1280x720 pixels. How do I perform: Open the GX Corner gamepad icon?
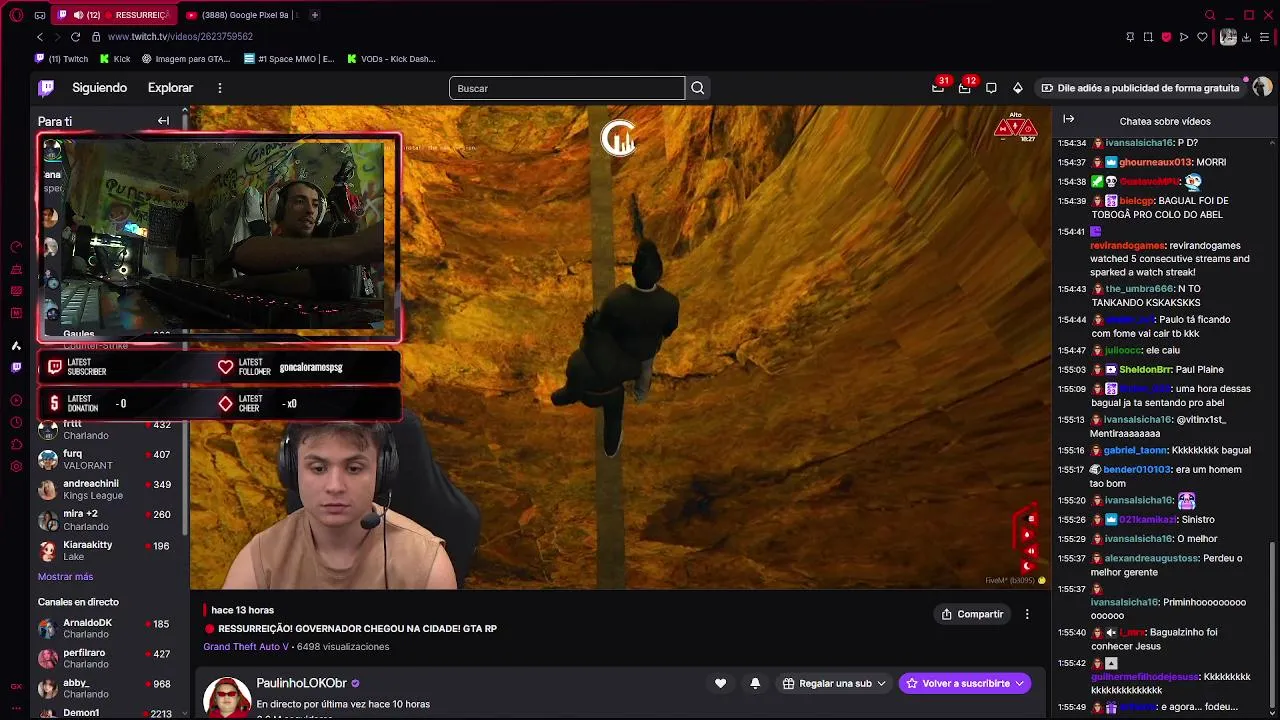[40, 15]
